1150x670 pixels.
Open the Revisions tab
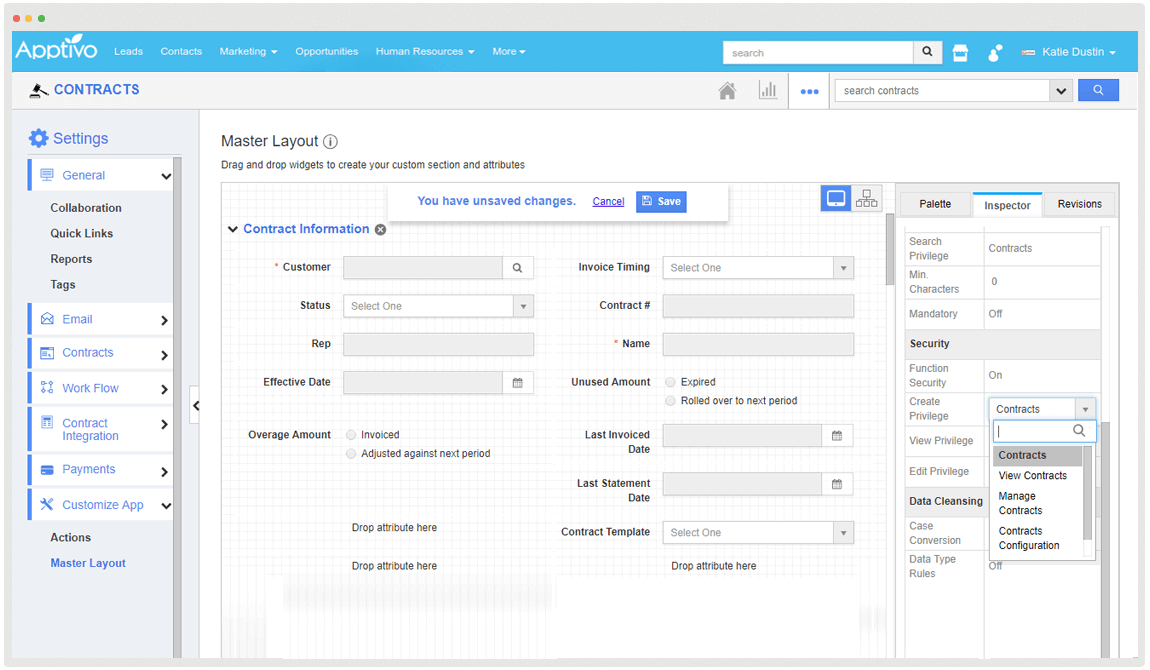(x=1079, y=204)
